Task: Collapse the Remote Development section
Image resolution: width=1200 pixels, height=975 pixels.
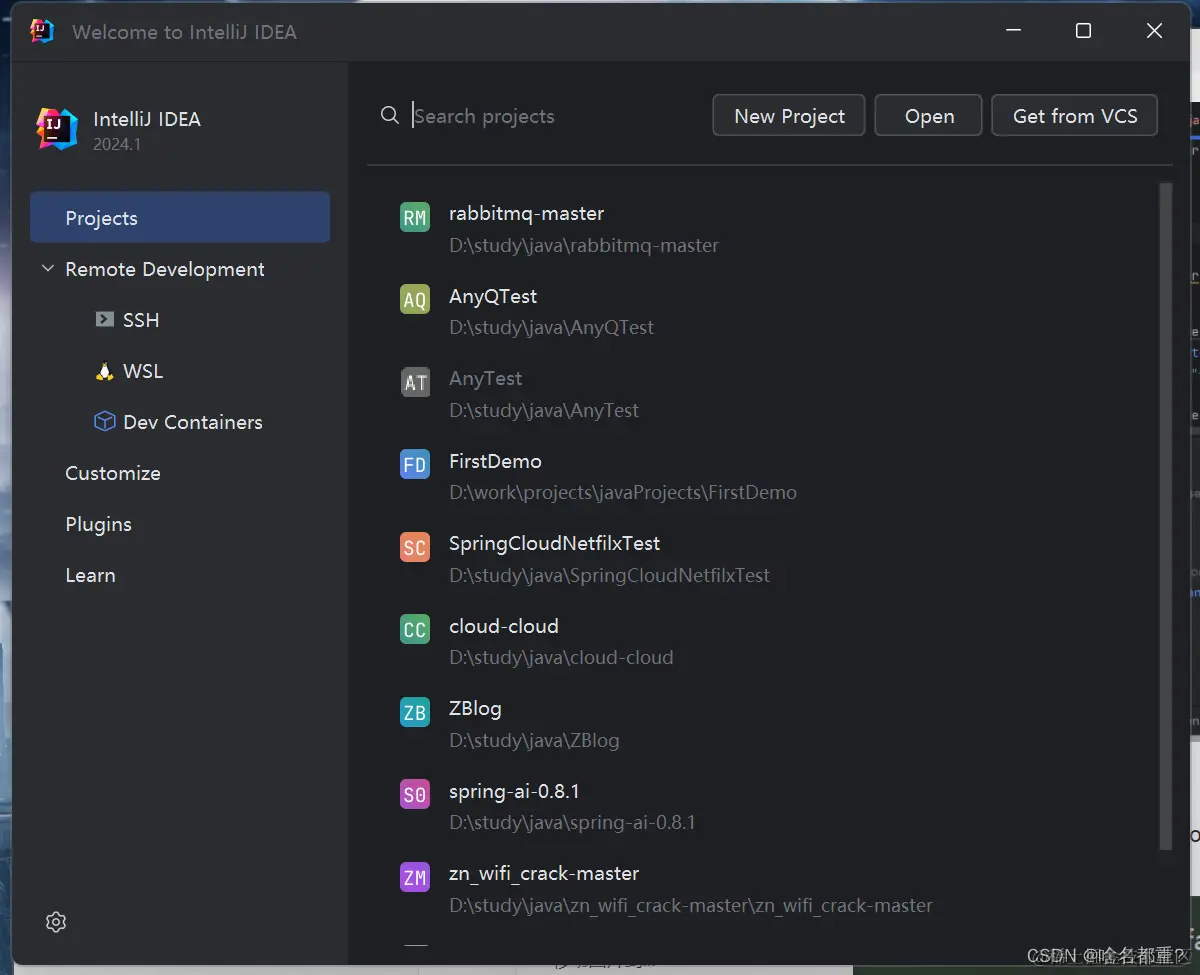Action: (47, 269)
